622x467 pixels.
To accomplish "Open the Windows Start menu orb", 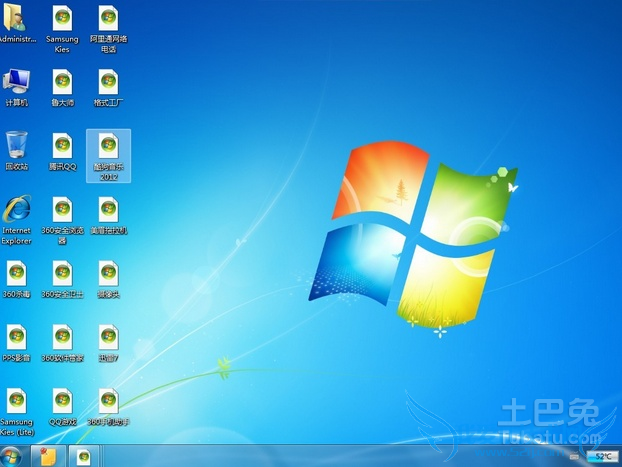I will [x=11, y=456].
